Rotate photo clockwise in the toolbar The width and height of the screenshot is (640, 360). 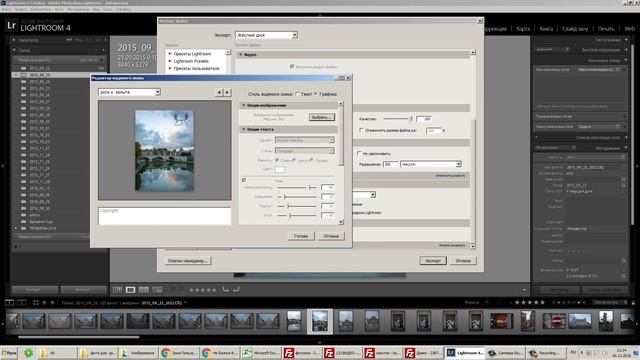tap(236, 290)
